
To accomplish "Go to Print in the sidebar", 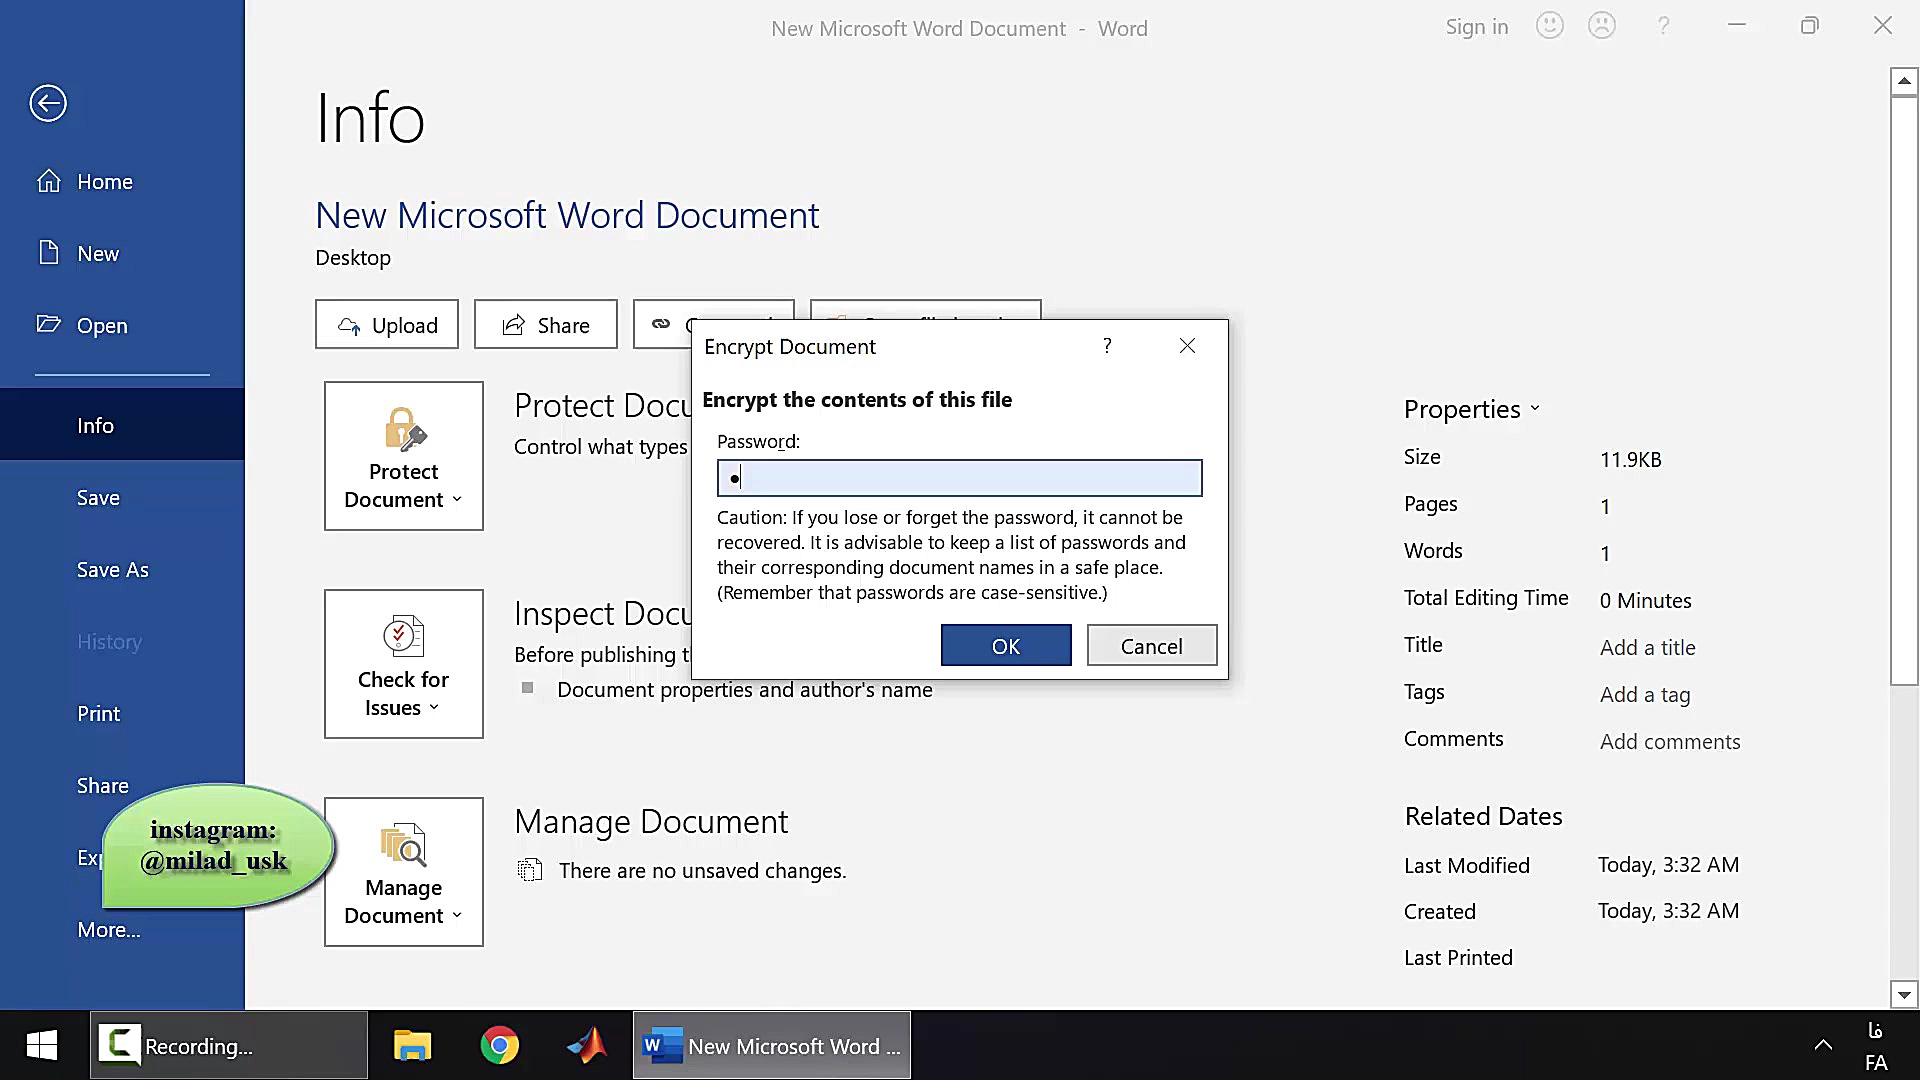I will pyautogui.click(x=98, y=714).
